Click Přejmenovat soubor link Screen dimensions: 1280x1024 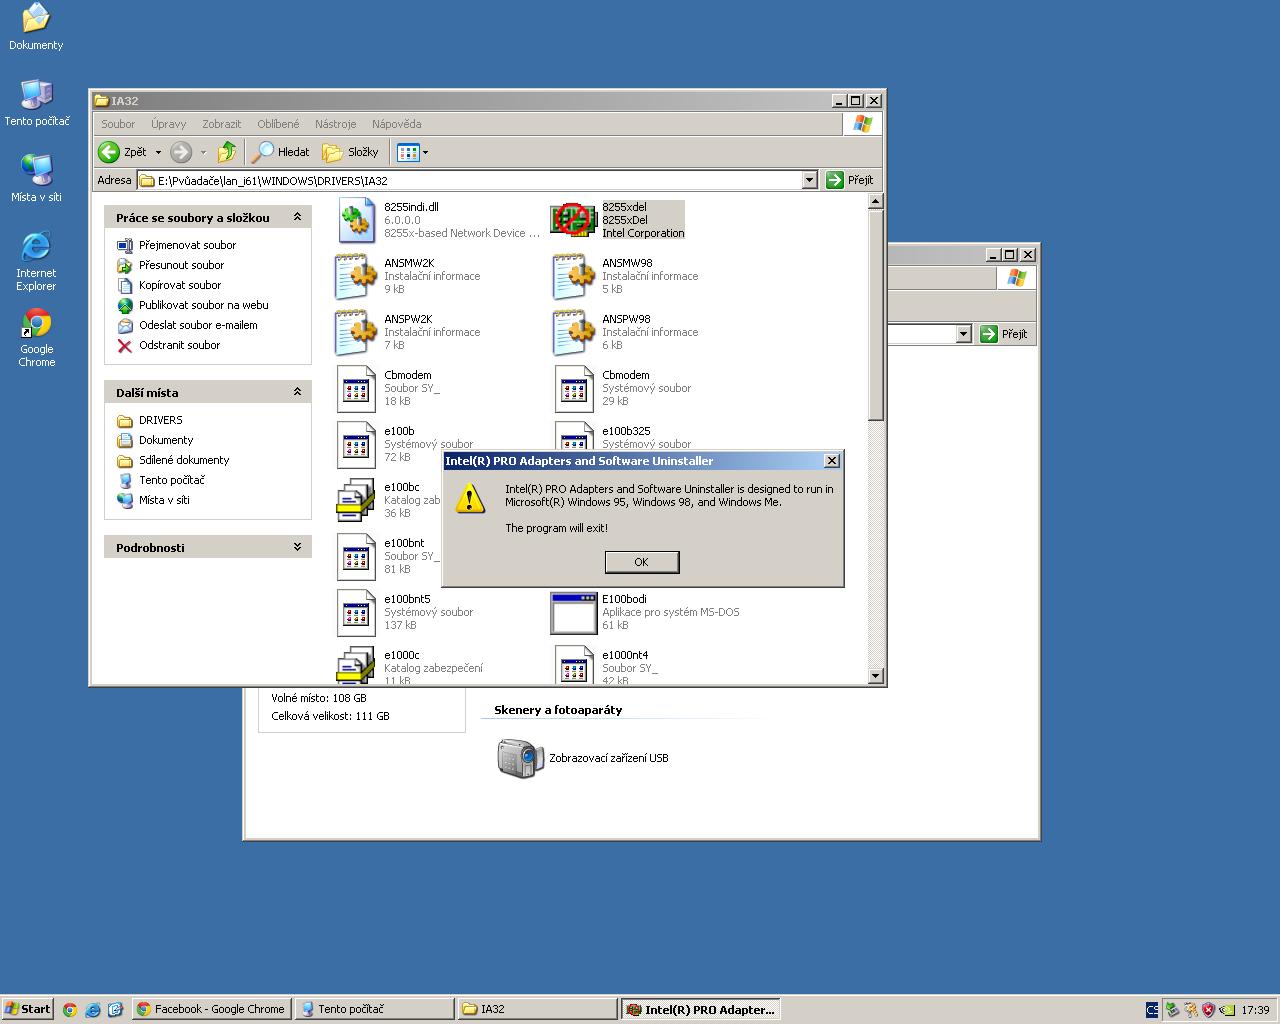(x=187, y=245)
